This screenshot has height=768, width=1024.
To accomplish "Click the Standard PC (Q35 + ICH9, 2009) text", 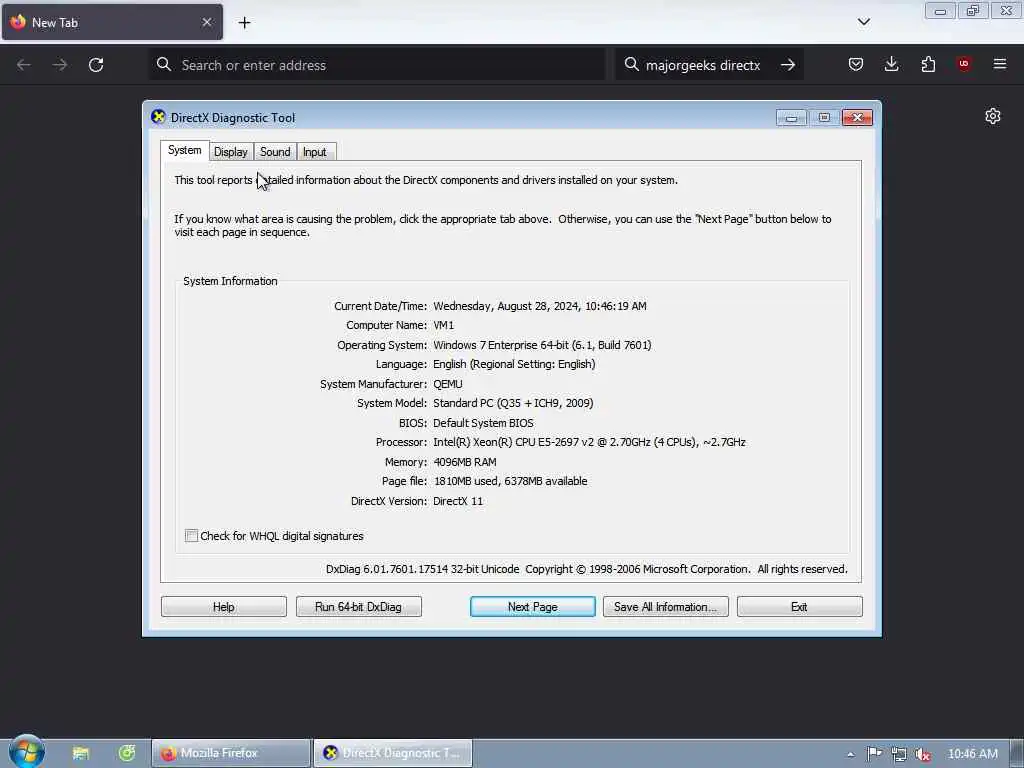I will (513, 403).
